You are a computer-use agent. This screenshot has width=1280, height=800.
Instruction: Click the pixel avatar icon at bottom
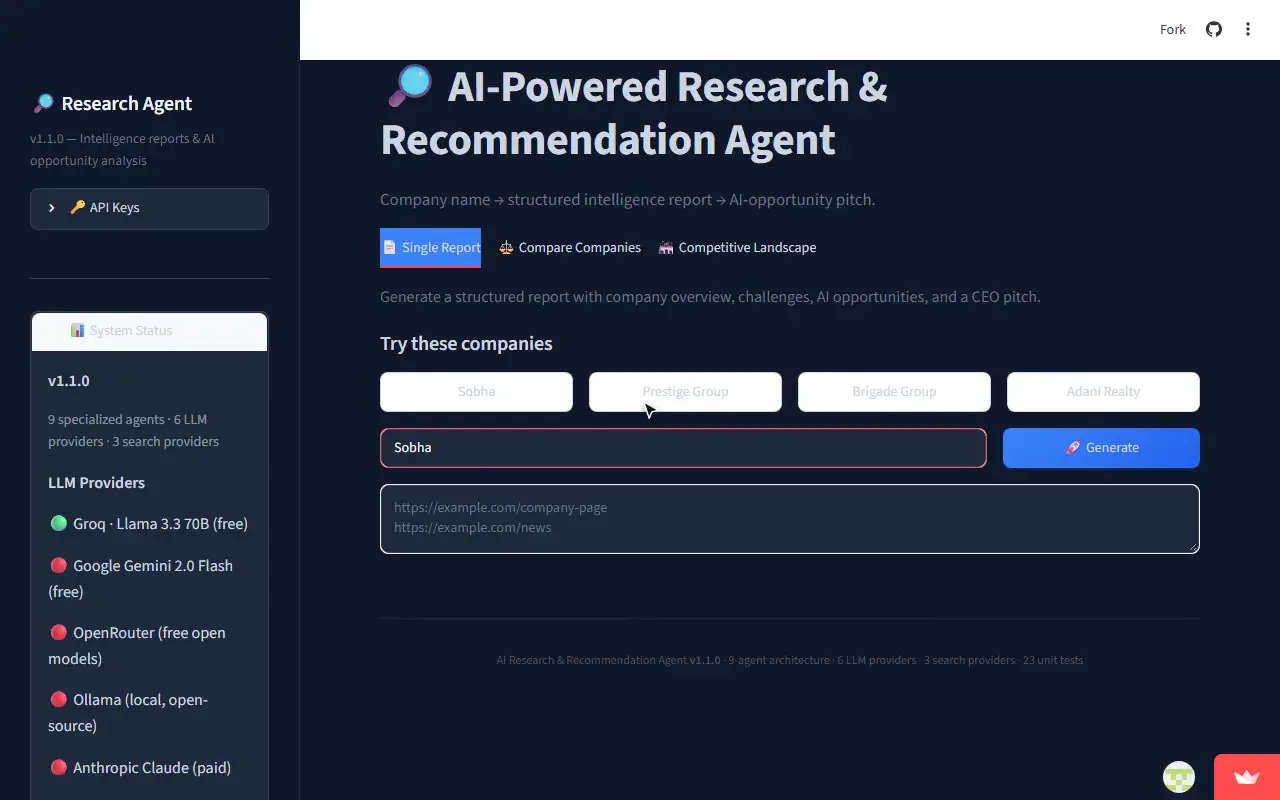(x=1179, y=777)
